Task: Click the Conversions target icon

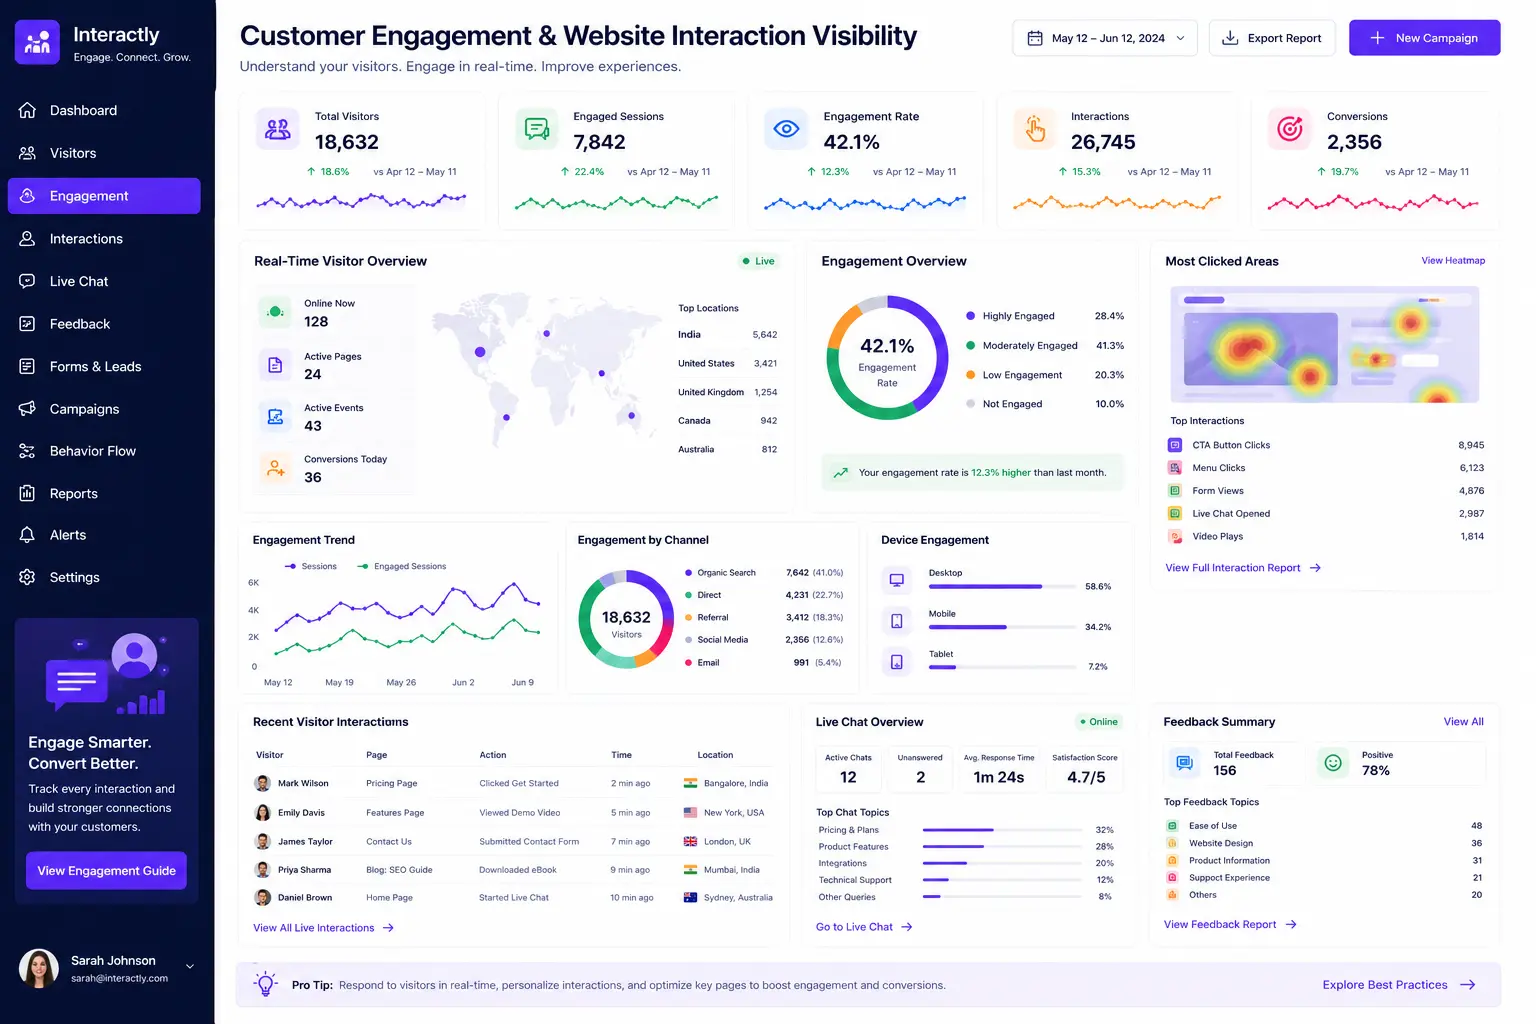Action: tap(1290, 129)
